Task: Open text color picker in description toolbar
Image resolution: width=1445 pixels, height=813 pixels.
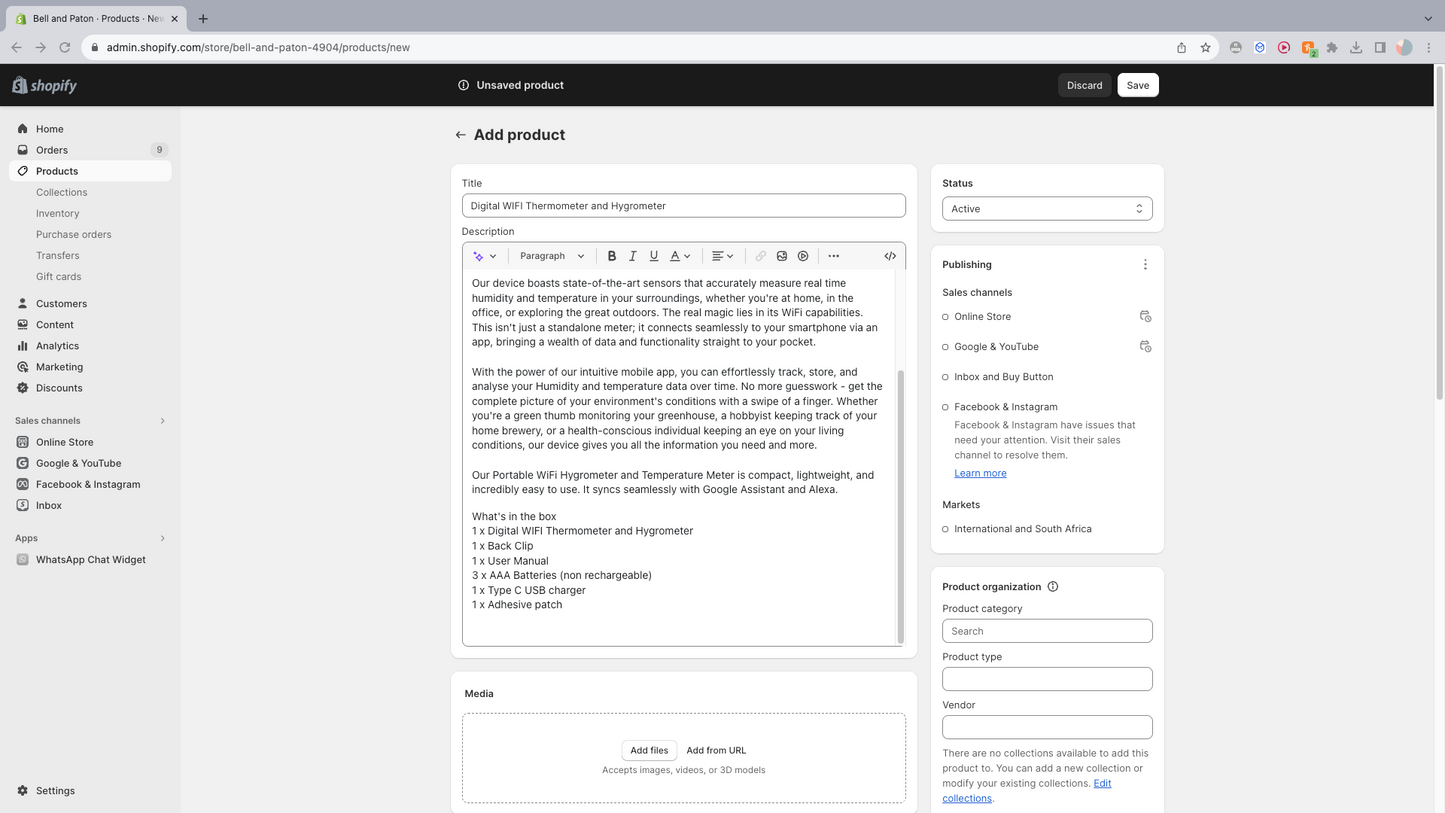Action: [x=680, y=256]
